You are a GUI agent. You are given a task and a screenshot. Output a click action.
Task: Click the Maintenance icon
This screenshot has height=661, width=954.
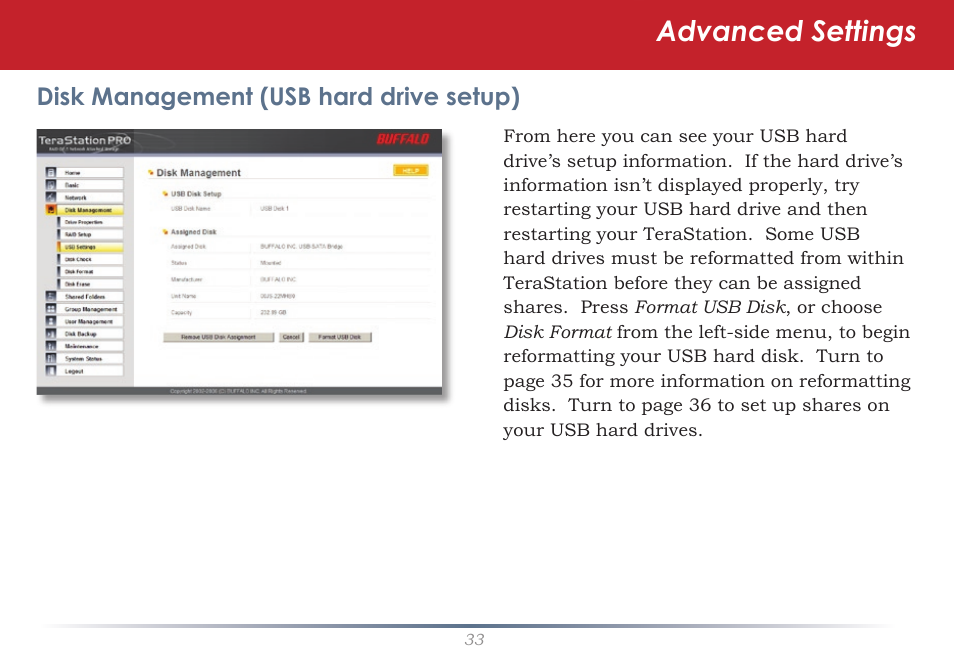point(51,346)
